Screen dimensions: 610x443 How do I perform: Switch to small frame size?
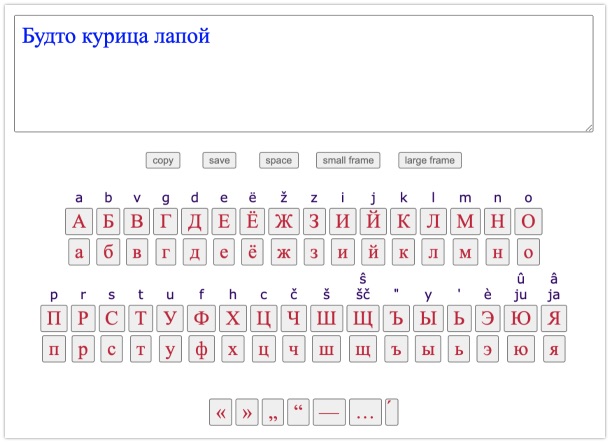click(x=348, y=160)
